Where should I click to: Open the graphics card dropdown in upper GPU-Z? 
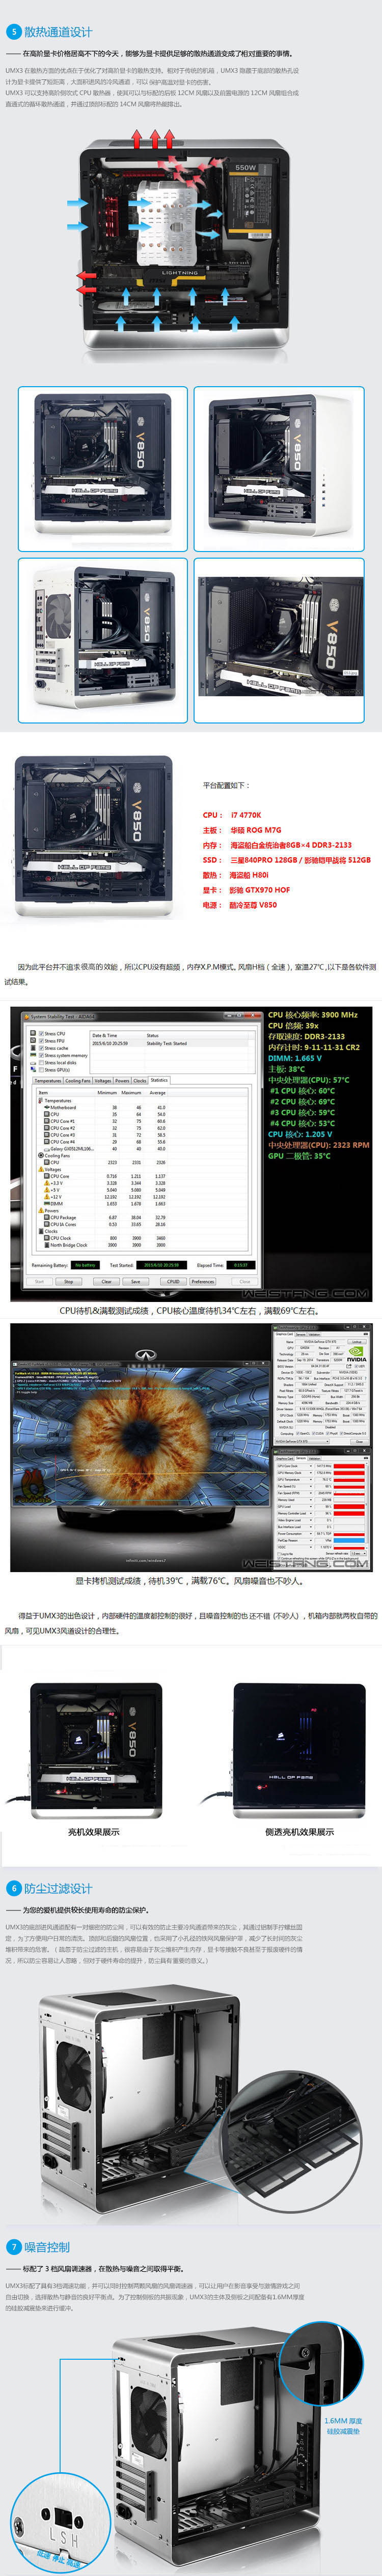(302, 1441)
